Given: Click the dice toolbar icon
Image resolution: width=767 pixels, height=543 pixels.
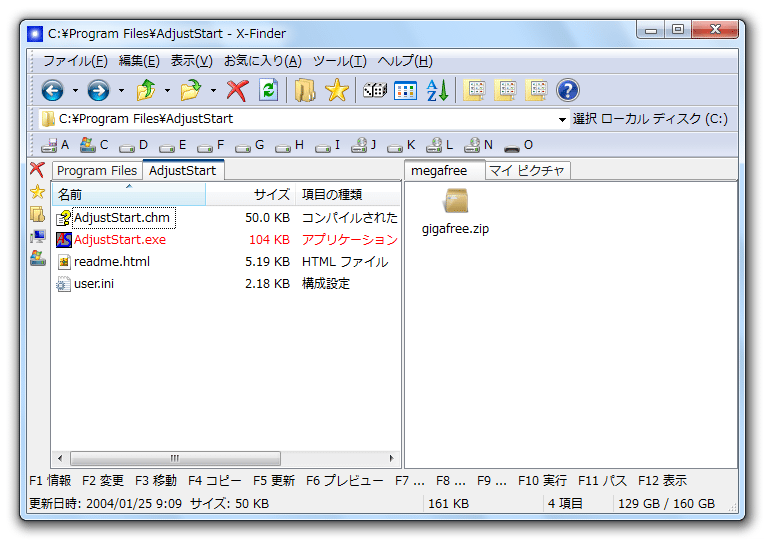Looking at the screenshot, I should (x=375, y=90).
